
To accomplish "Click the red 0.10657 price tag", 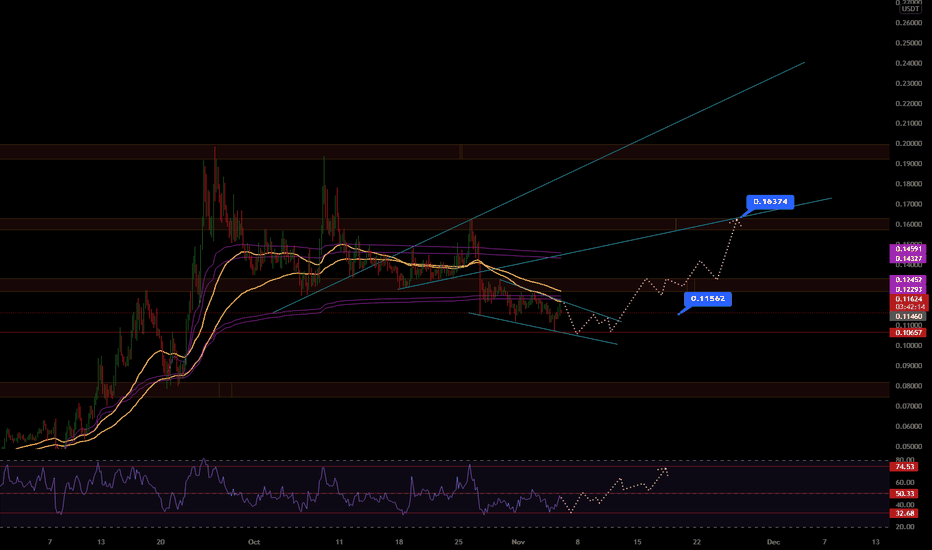I will point(909,332).
